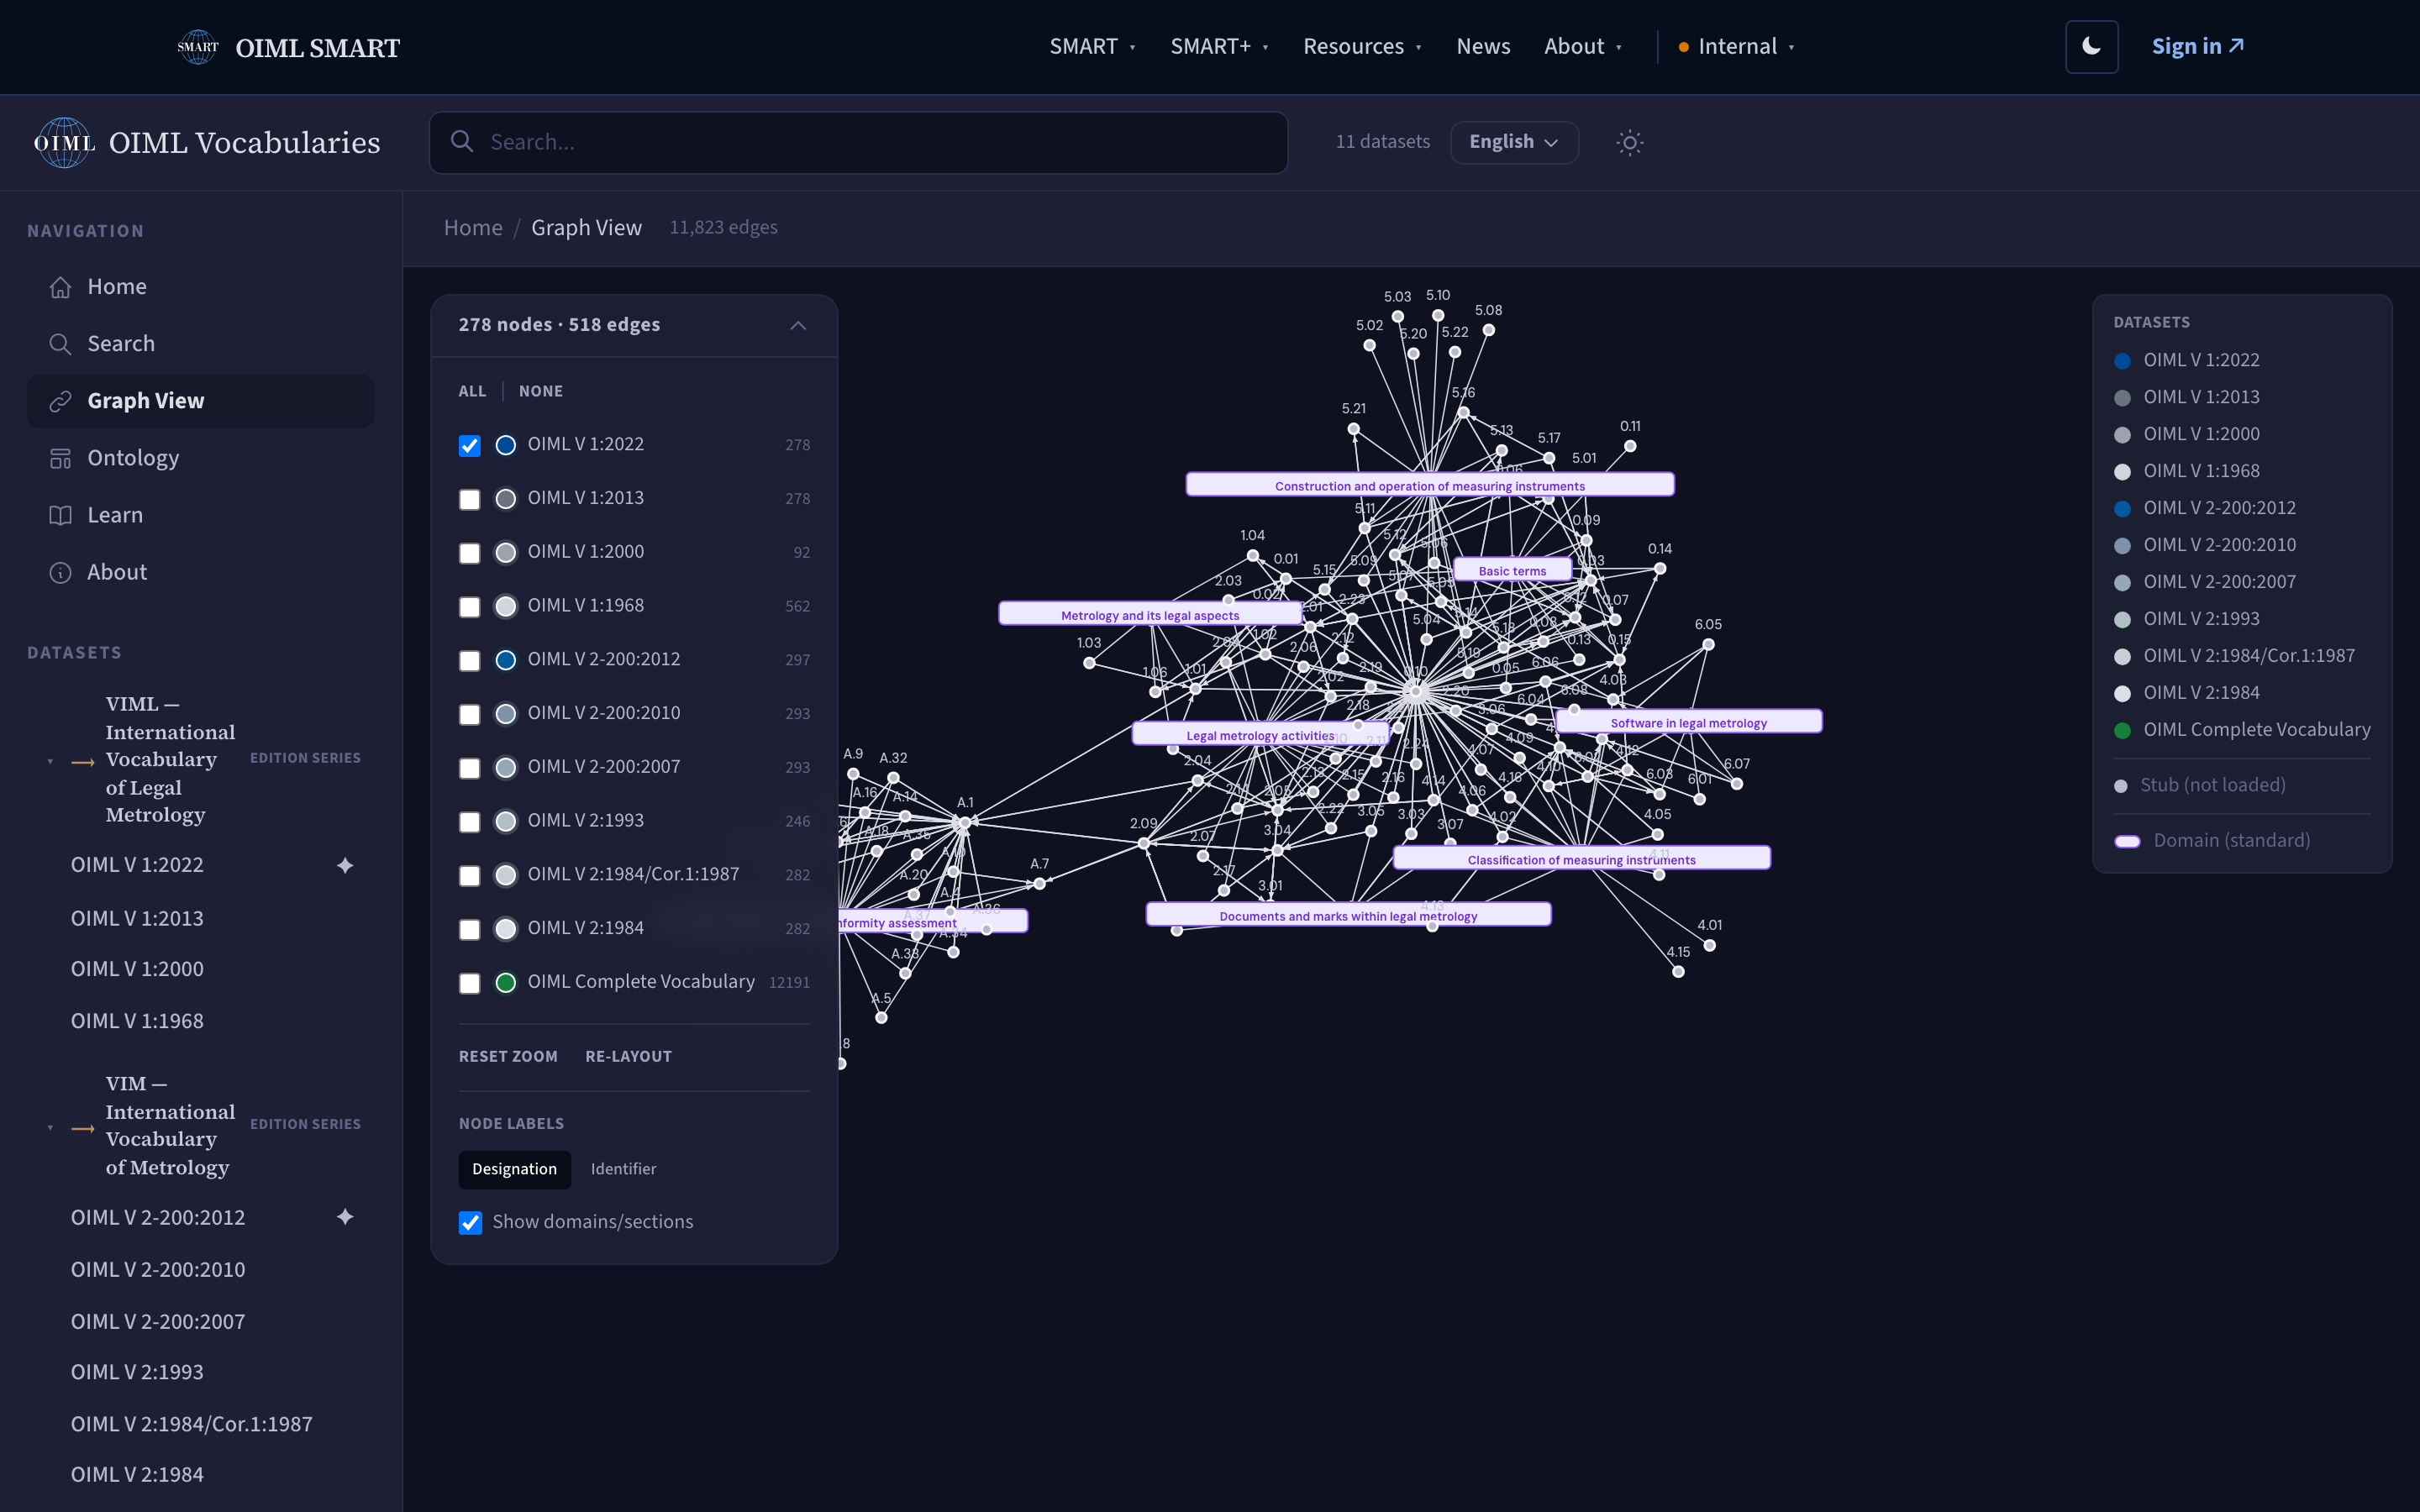Click graph node labeled 5.08
The height and width of the screenshot is (1512, 2420).
tap(1488, 330)
